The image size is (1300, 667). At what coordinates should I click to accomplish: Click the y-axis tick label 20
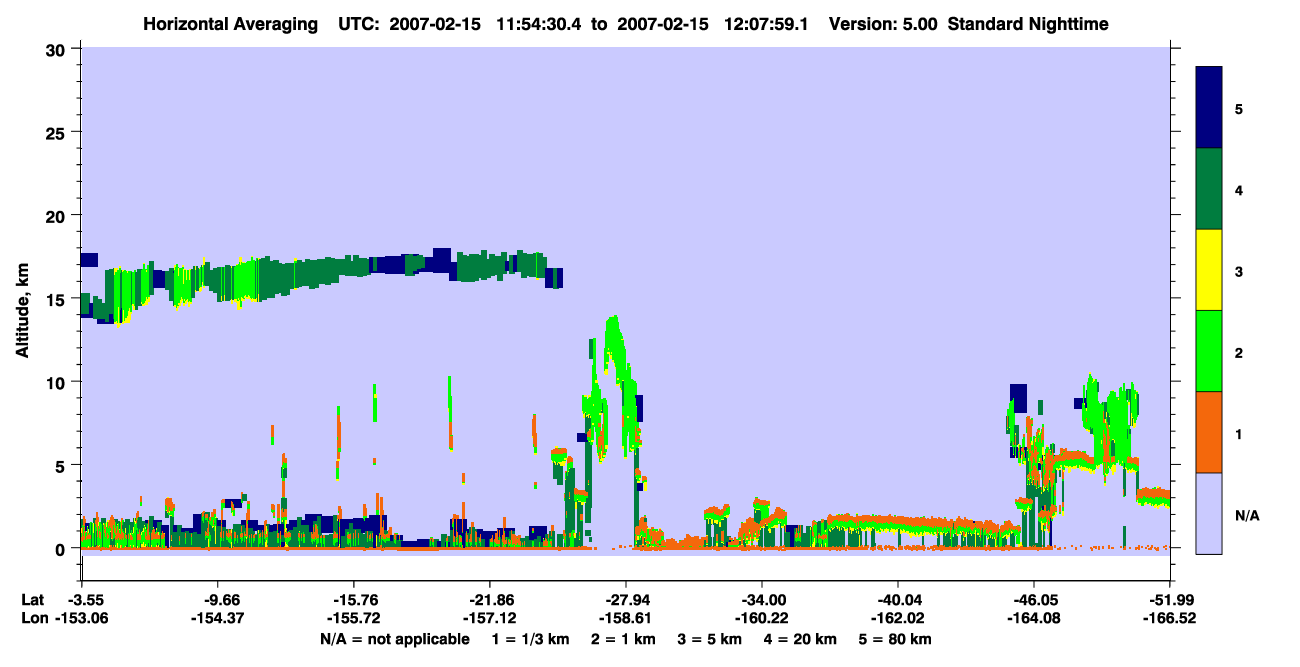(57, 215)
